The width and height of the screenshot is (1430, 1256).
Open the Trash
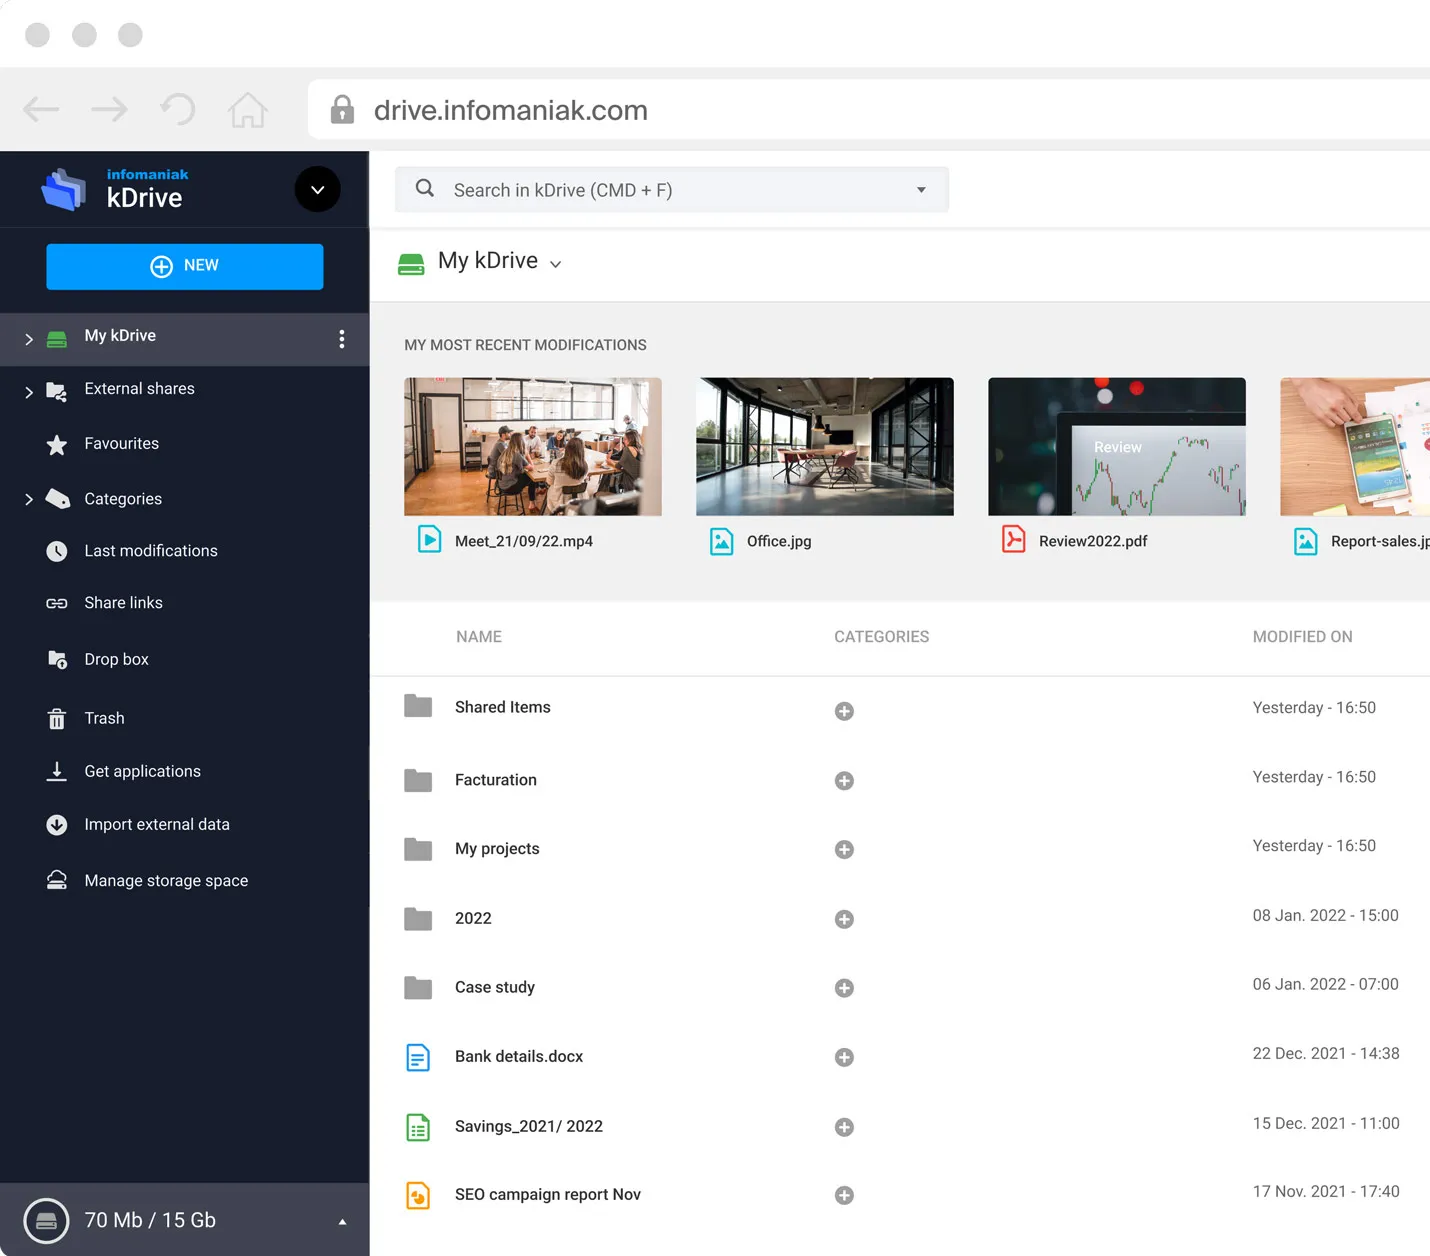click(104, 718)
